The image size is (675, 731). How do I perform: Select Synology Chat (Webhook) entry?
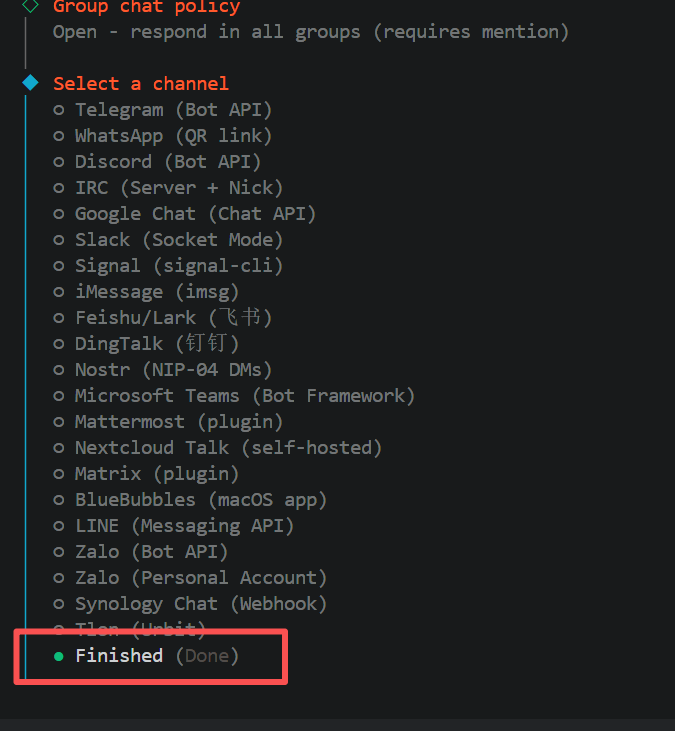pyautogui.click(x=201, y=604)
